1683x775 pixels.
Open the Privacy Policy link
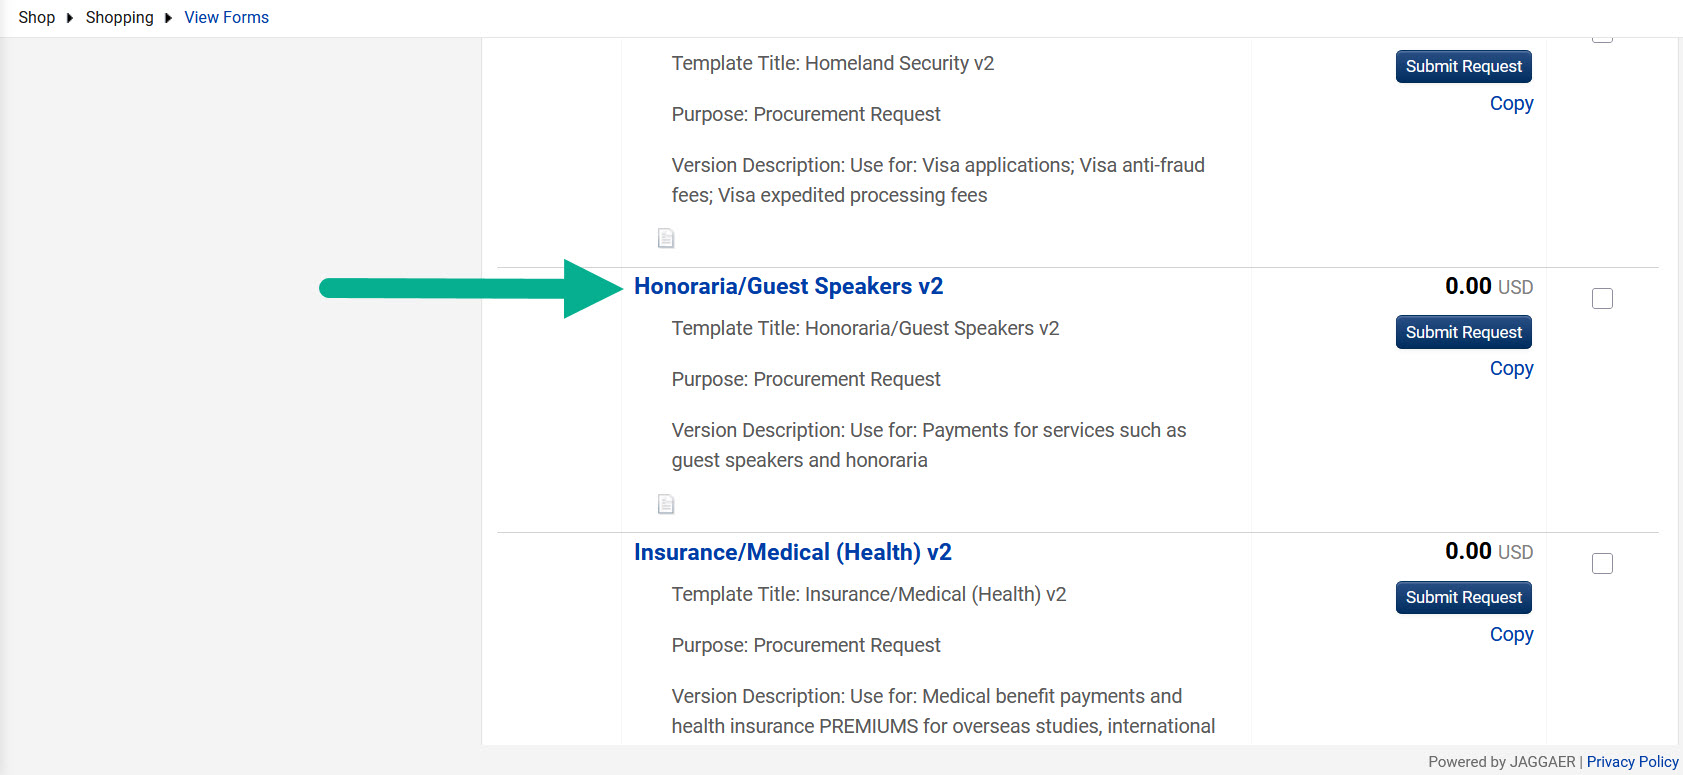1633,762
